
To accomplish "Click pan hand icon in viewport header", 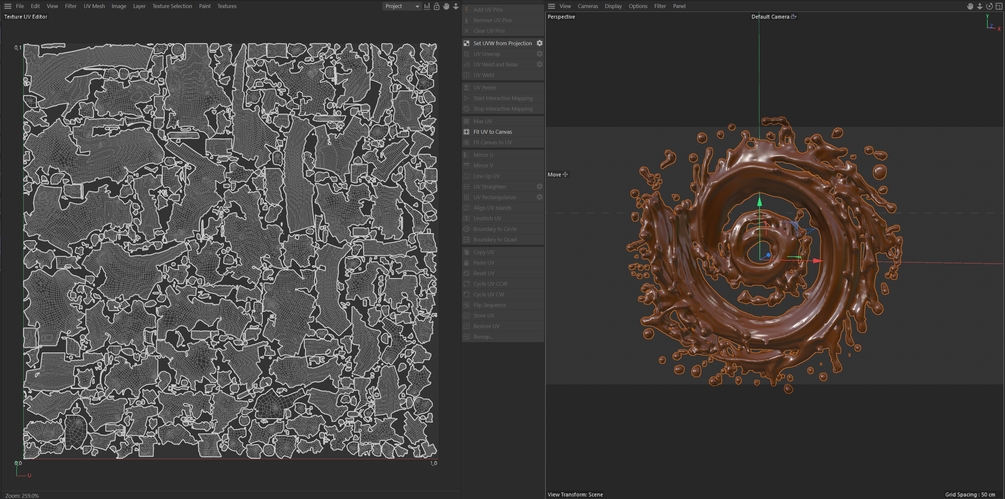I will point(970,6).
